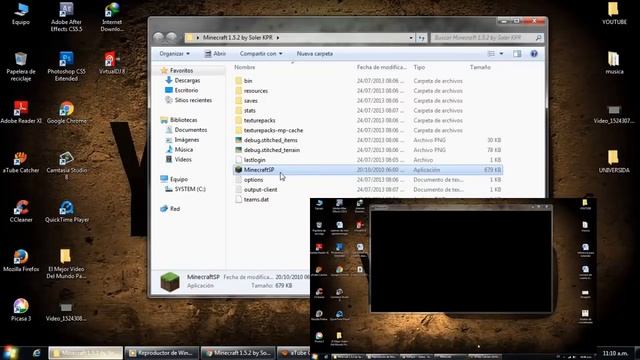Select SYSTEM (C:) drive in navigation pane
The height and width of the screenshot is (360, 640).
click(x=185, y=189)
